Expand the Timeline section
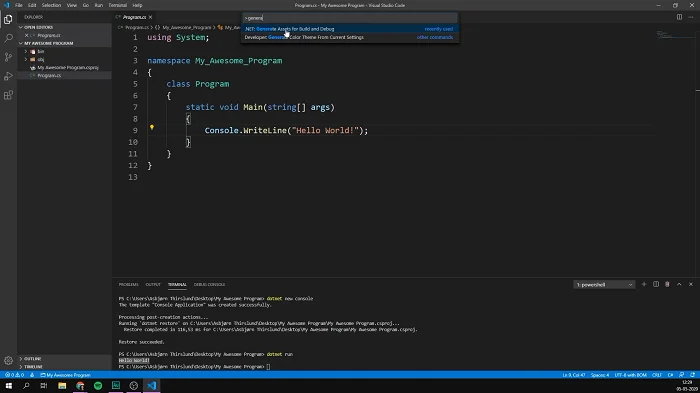 tap(64, 367)
